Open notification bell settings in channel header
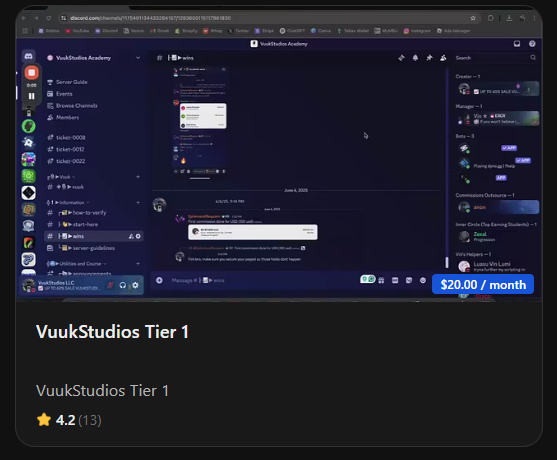This screenshot has height=460, width=557. [415, 58]
